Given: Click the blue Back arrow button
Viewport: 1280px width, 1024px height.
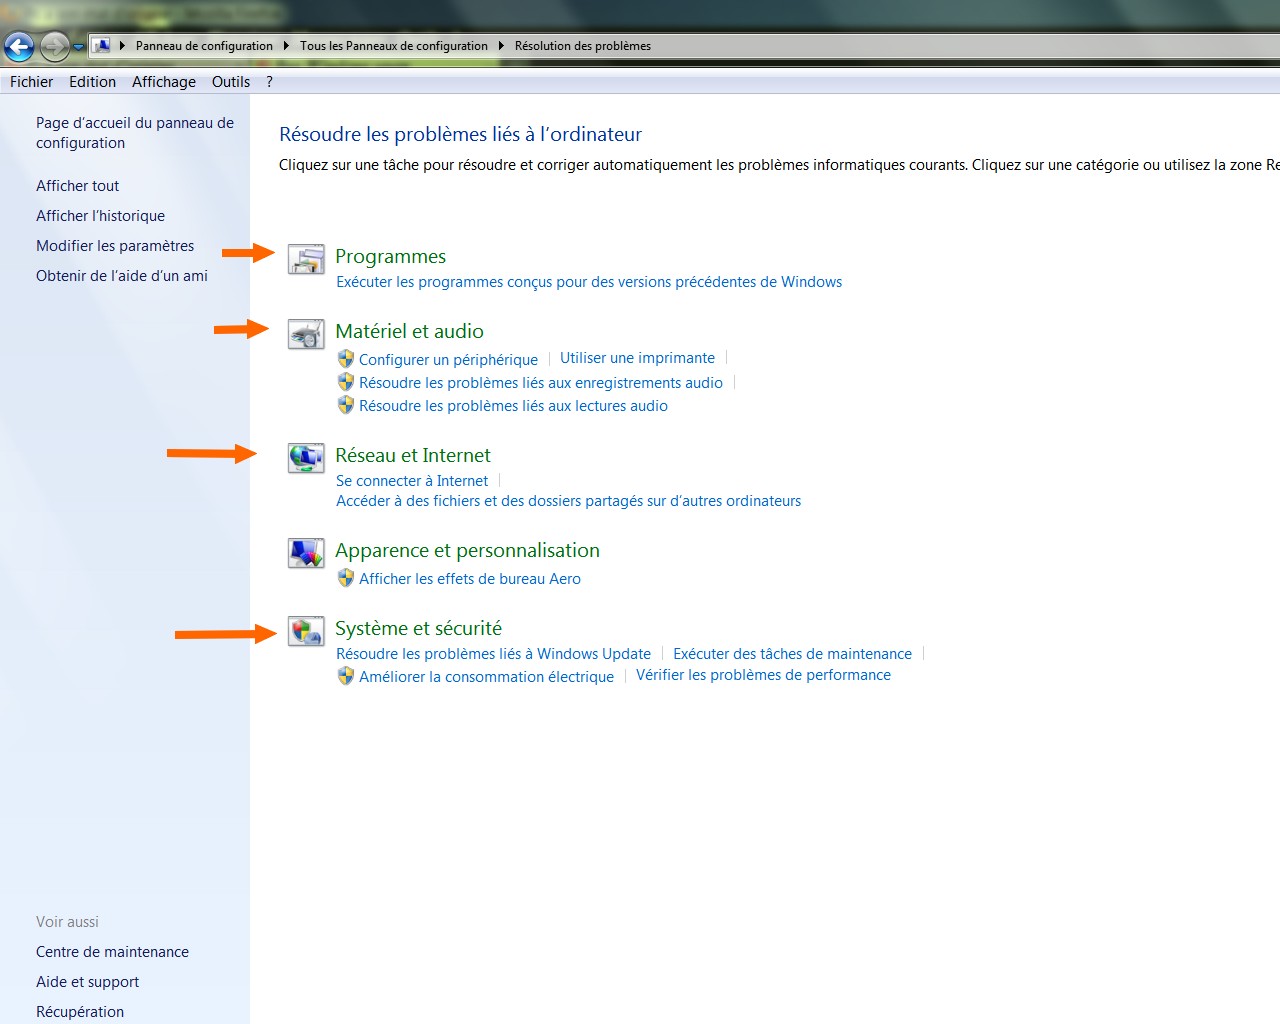Looking at the screenshot, I should pos(19,46).
